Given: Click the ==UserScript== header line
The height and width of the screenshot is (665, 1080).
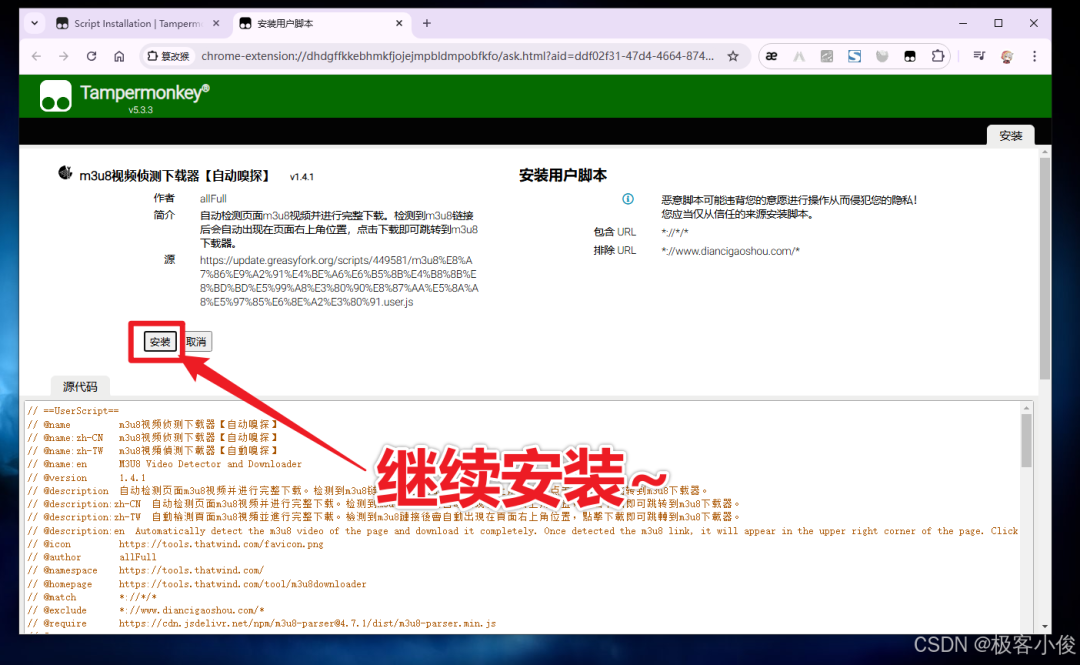Looking at the screenshot, I should click(73, 411).
